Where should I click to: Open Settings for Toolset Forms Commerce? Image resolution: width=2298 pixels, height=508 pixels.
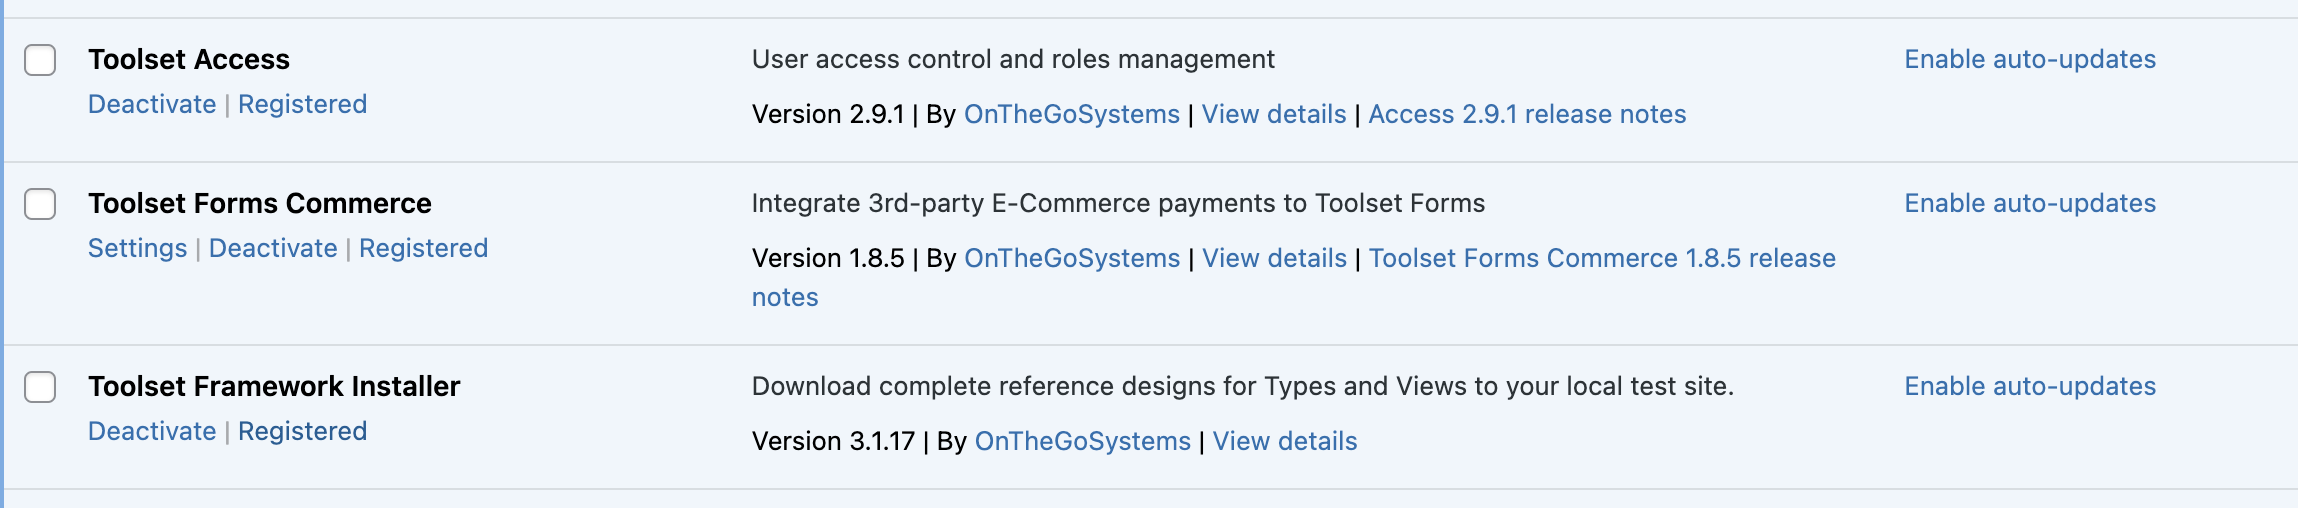137,248
